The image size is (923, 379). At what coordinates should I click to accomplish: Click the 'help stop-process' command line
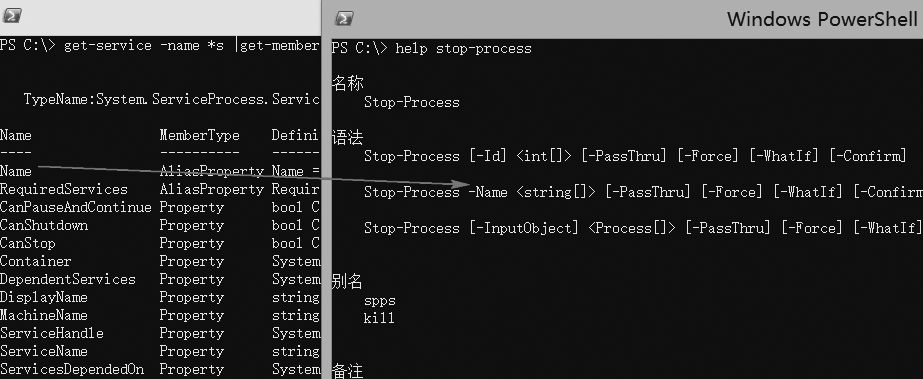click(x=431, y=48)
